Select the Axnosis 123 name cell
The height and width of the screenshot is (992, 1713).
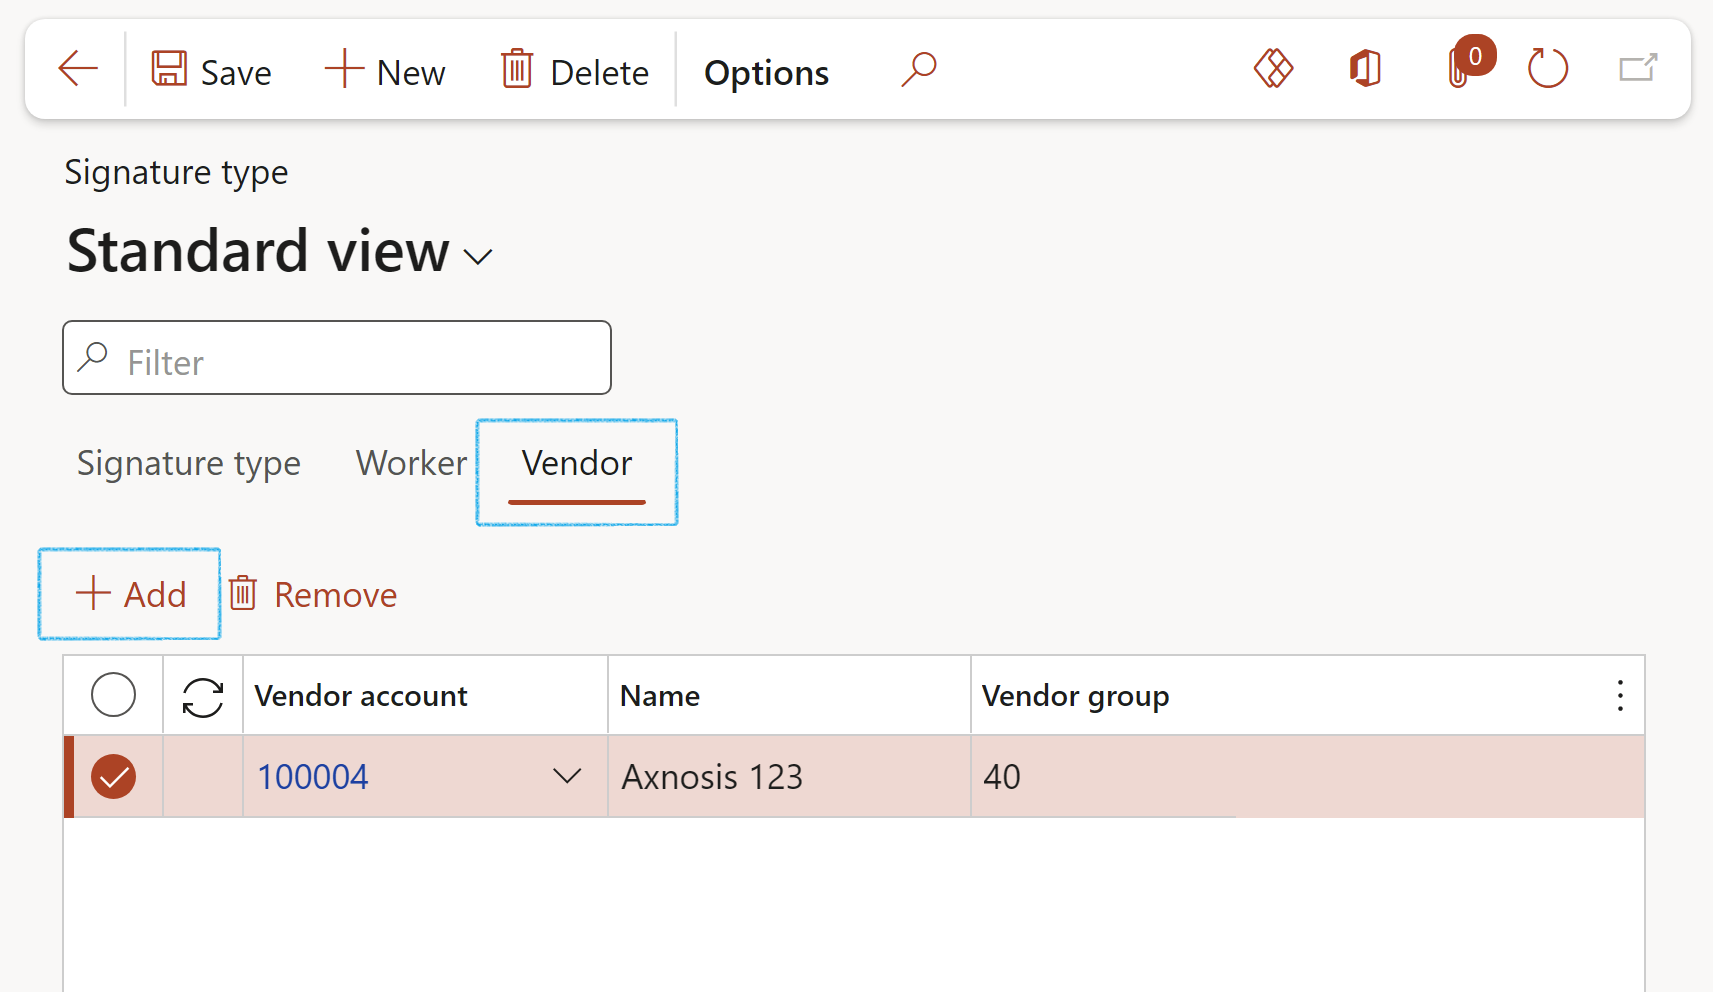pyautogui.click(x=789, y=777)
